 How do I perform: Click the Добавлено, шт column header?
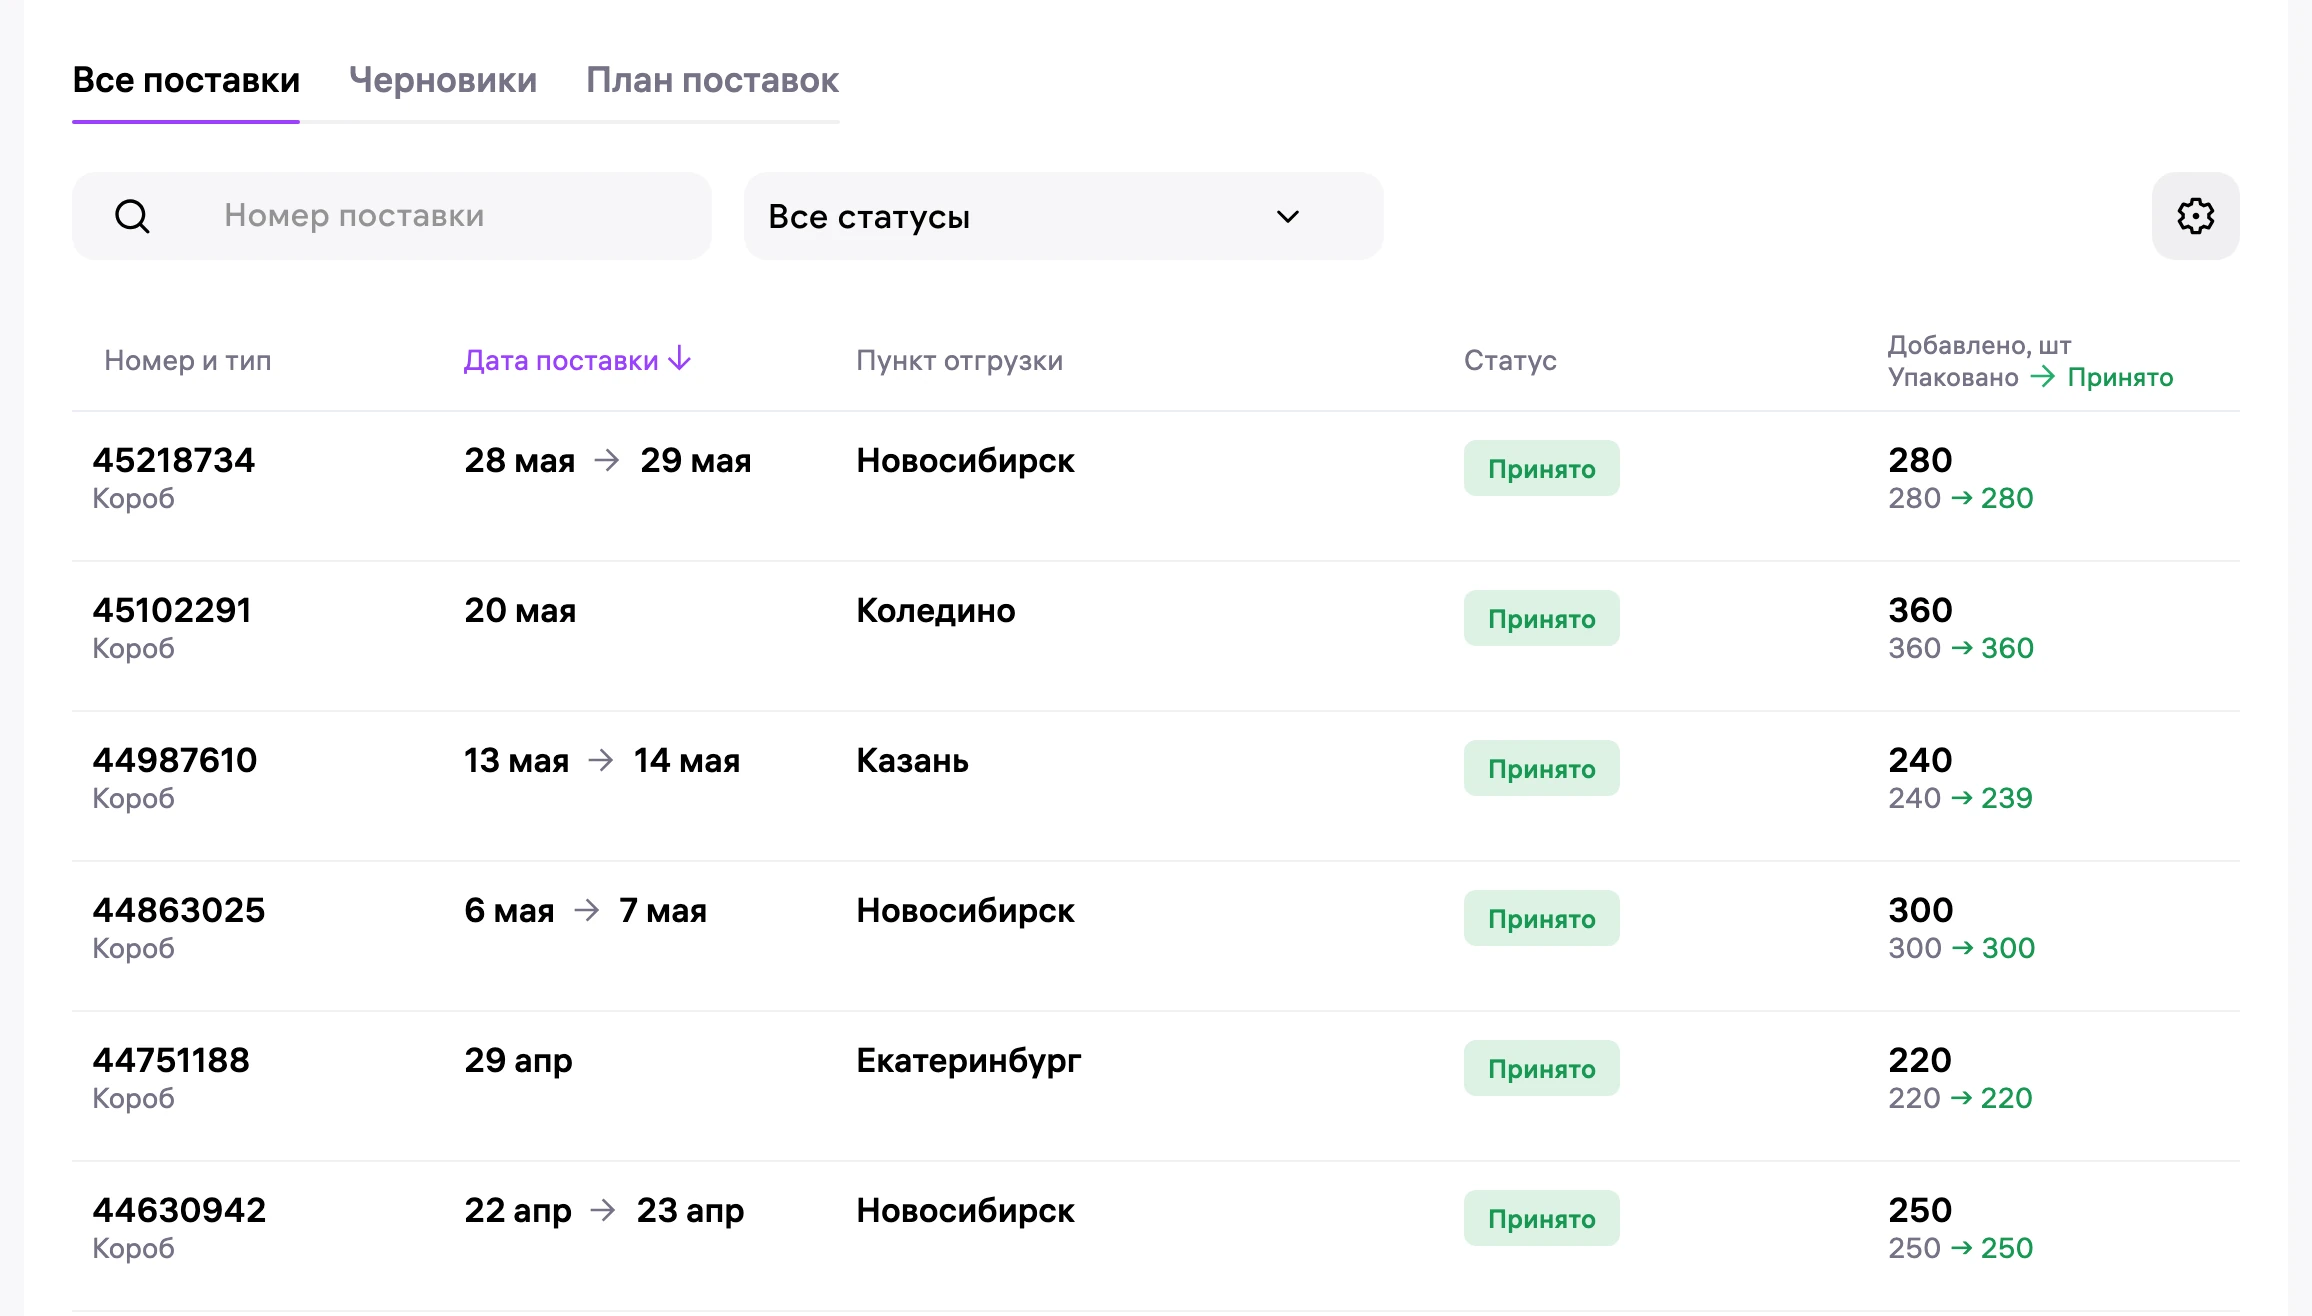[1979, 345]
